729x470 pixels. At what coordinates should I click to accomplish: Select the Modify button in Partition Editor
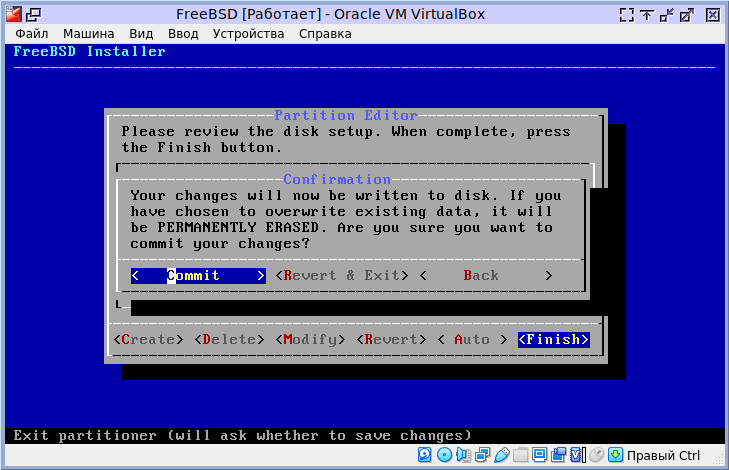point(311,339)
